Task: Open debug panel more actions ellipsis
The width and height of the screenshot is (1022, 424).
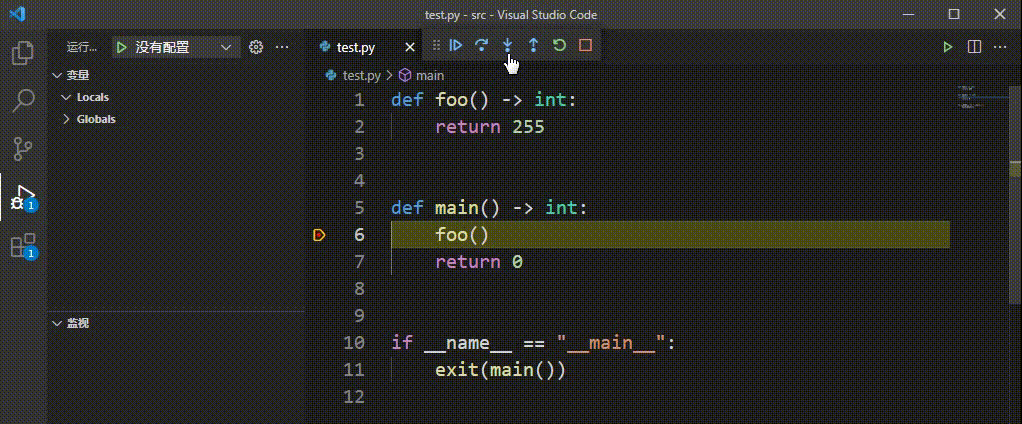Action: pos(282,47)
